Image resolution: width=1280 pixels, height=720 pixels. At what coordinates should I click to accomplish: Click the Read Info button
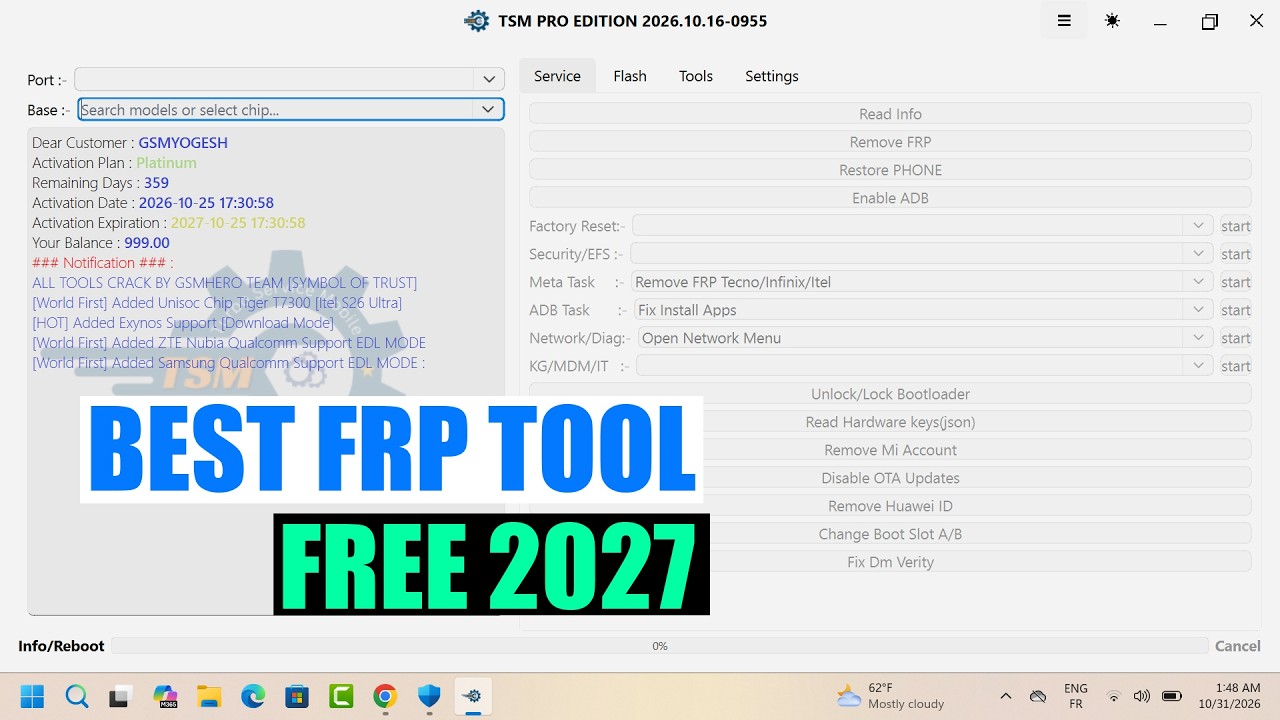(890, 114)
